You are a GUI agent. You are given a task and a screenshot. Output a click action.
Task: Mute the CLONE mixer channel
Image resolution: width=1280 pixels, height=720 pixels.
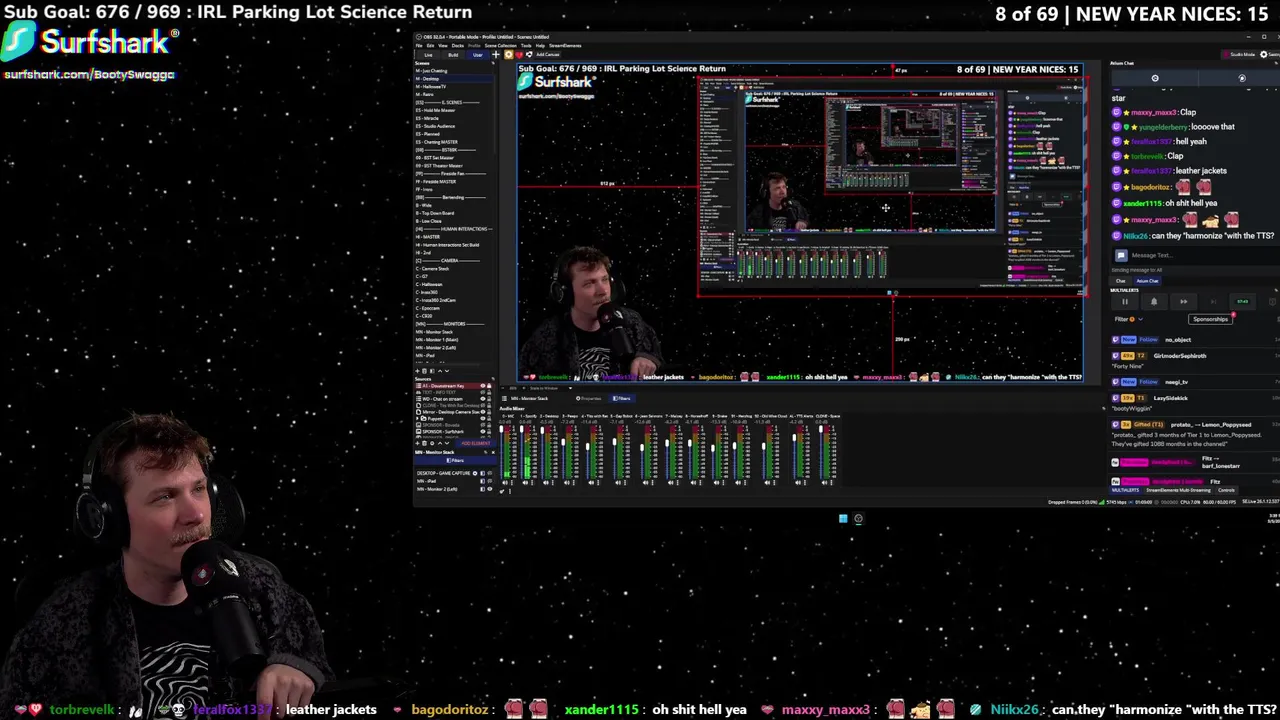point(824,483)
